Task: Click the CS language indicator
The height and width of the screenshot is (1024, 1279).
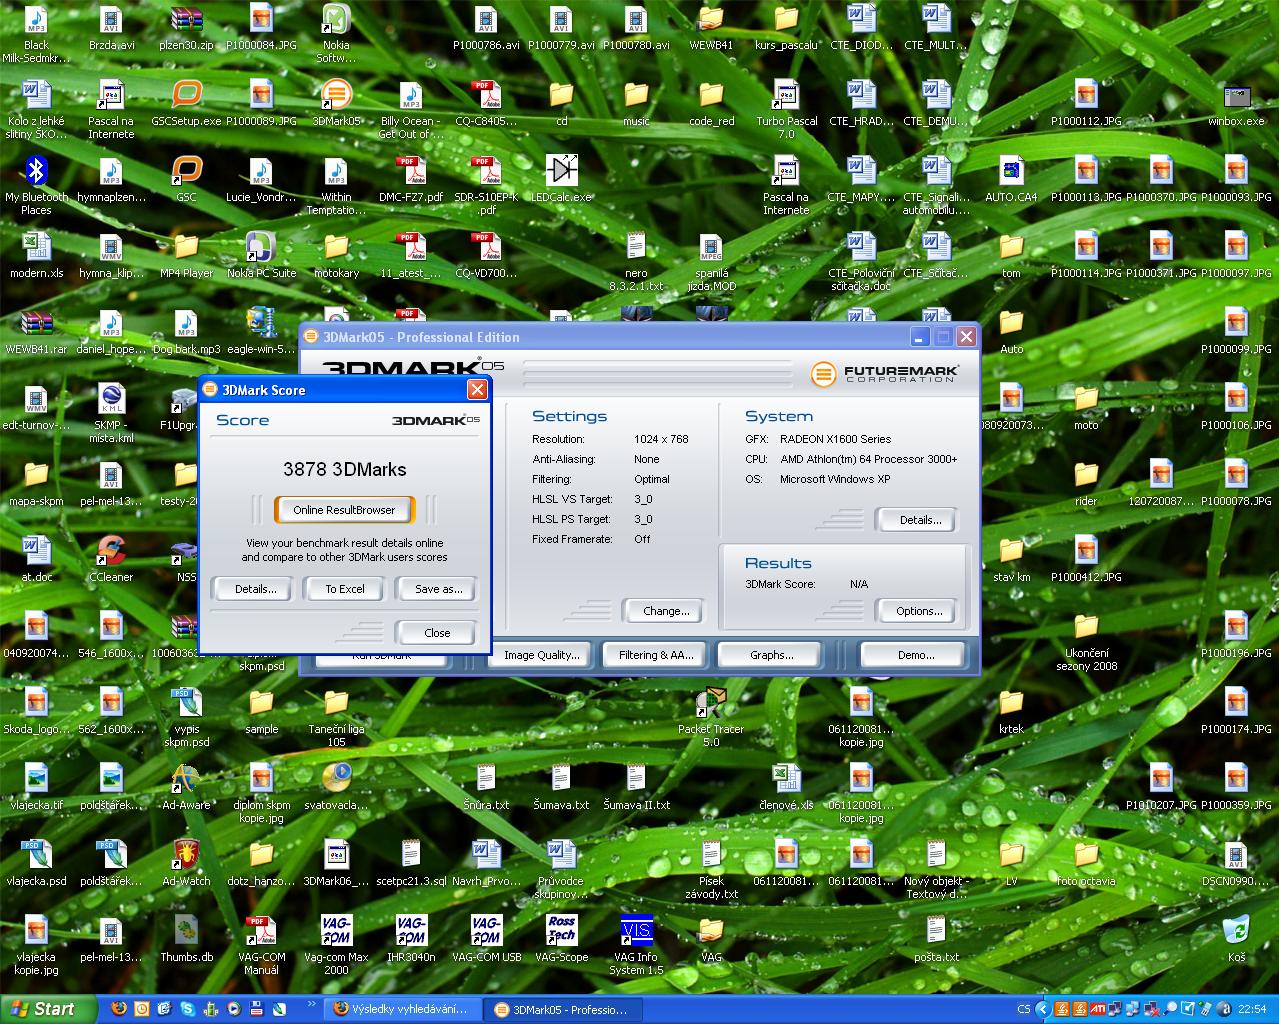Action: click(1023, 1009)
